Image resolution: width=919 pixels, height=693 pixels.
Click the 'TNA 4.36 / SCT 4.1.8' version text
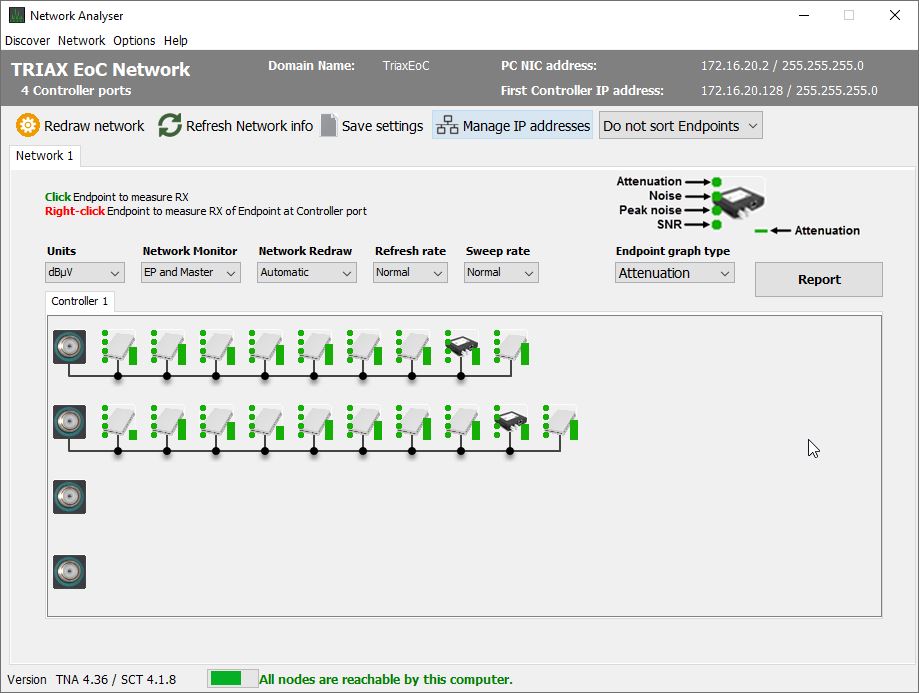116,680
